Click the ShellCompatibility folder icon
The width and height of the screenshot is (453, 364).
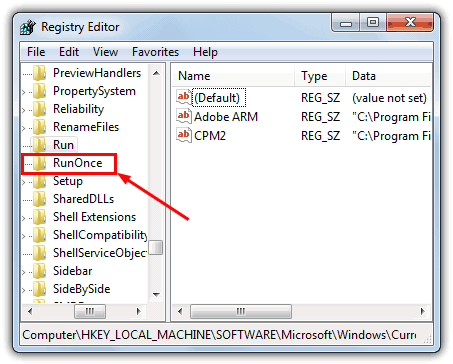[40, 235]
